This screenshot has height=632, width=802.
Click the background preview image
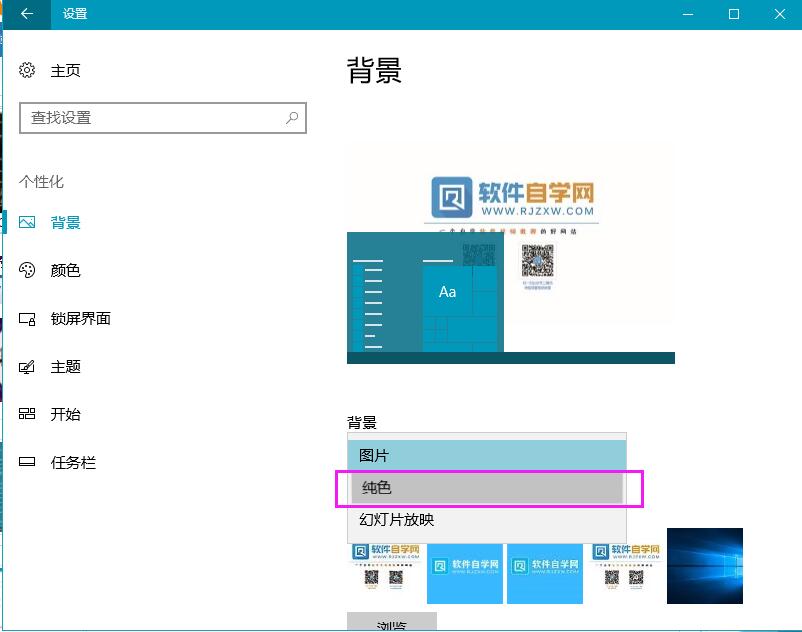pyautogui.click(x=510, y=255)
